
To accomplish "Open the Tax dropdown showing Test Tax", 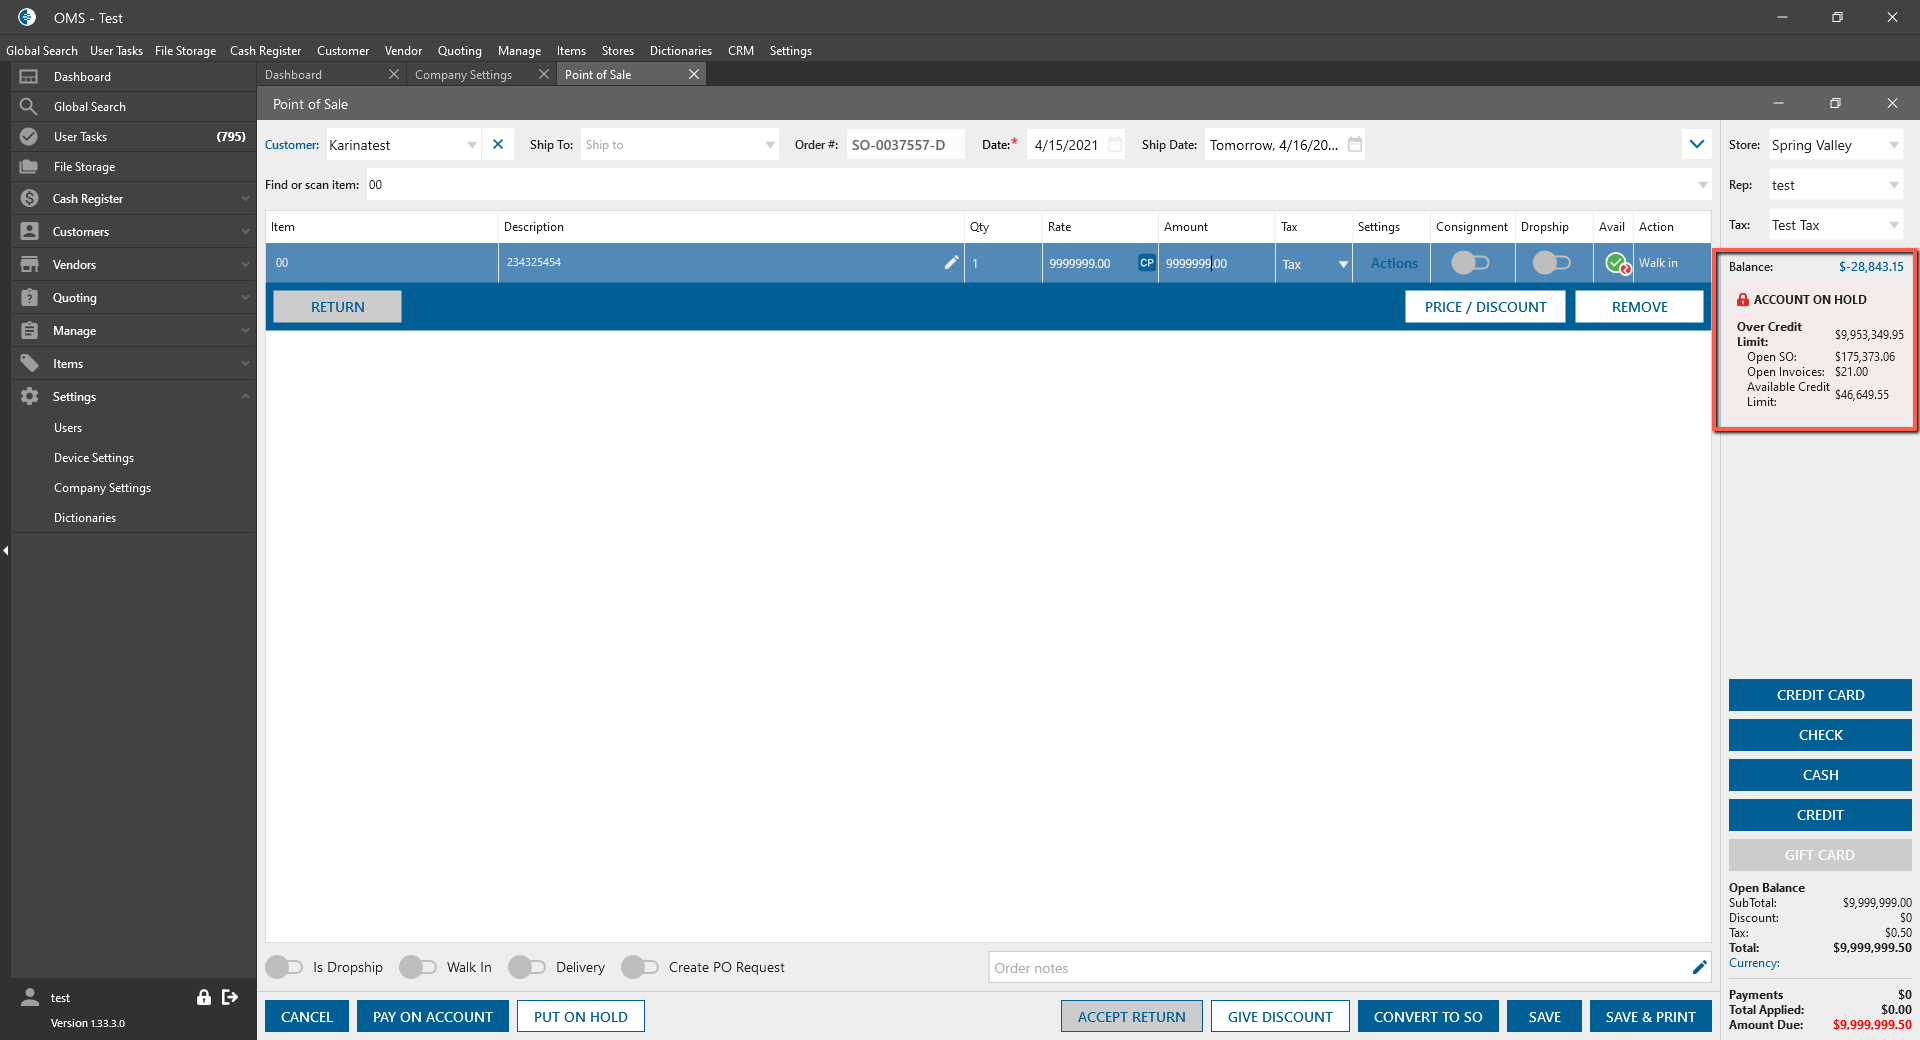I will 1894,225.
